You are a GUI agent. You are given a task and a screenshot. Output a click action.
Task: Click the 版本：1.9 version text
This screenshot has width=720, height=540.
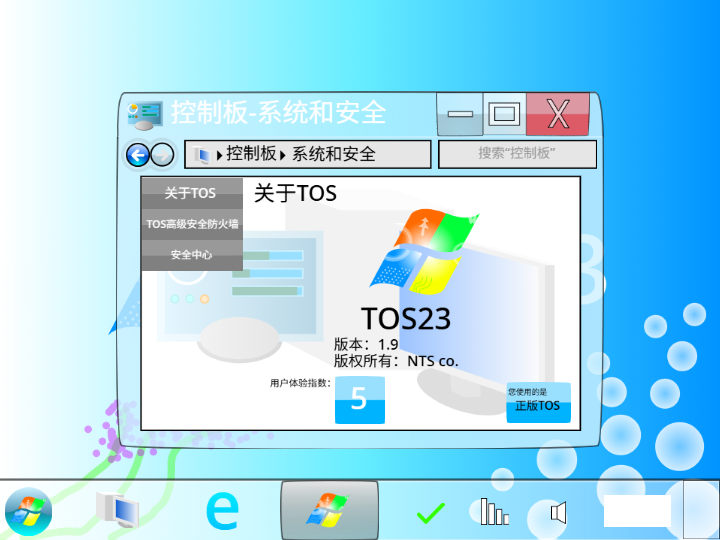366,344
